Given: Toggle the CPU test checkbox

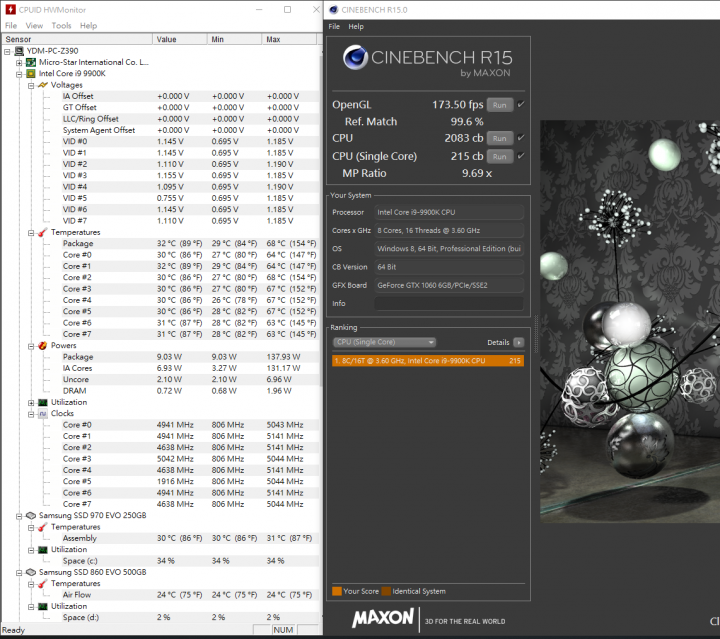Looking at the screenshot, I should (521, 138).
